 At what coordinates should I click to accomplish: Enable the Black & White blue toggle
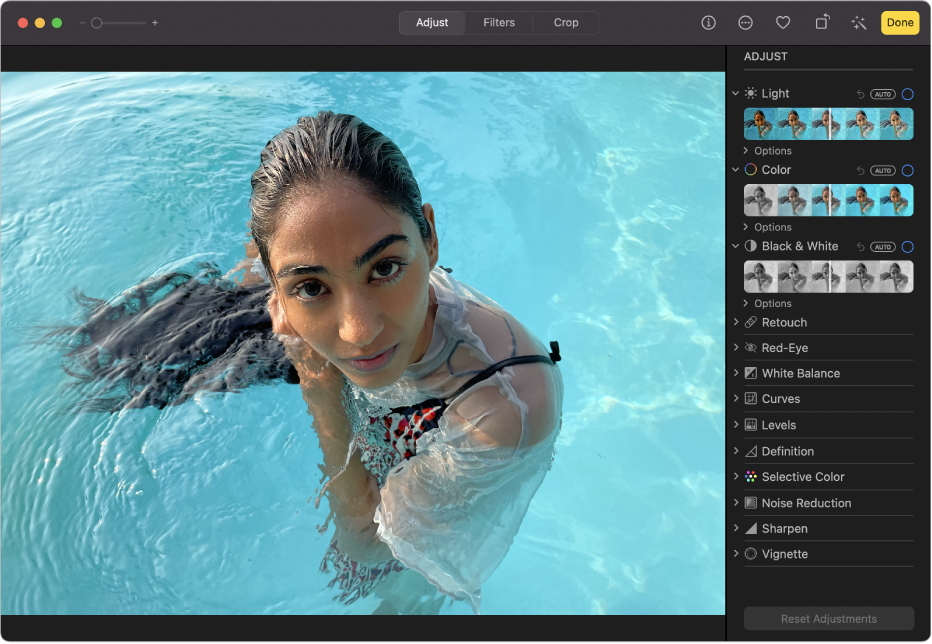907,246
